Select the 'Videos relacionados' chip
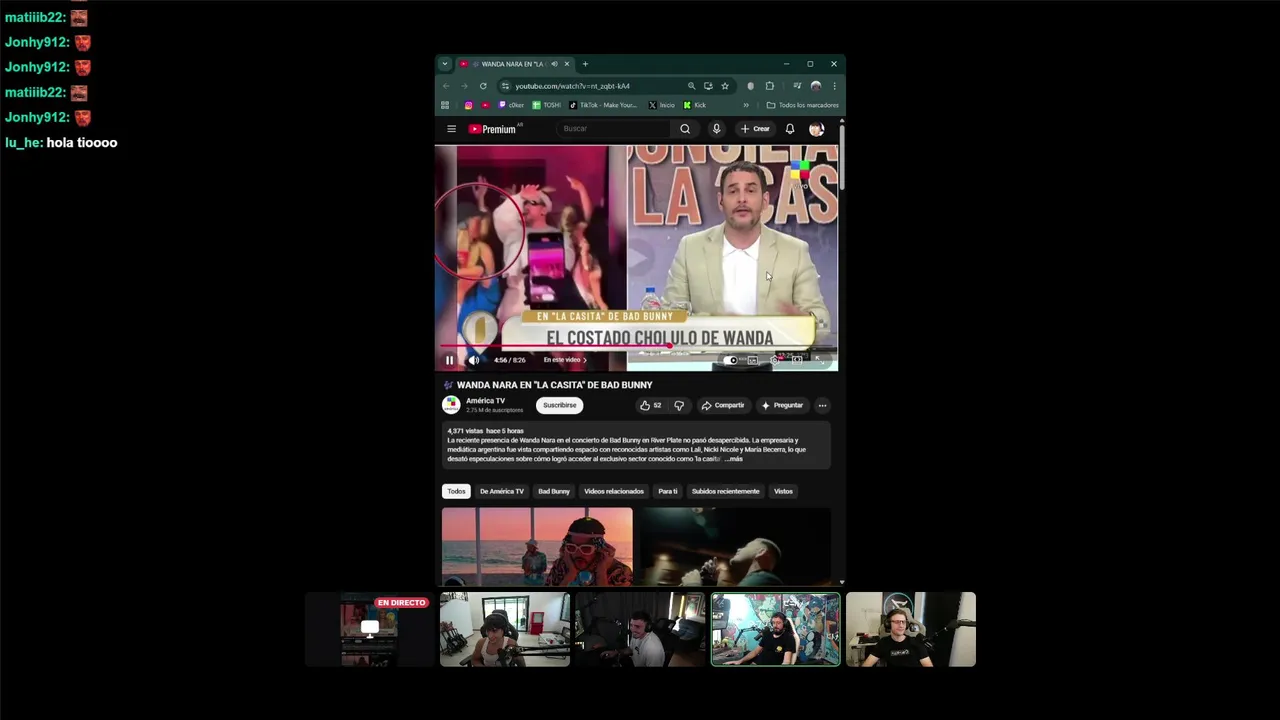 [614, 491]
